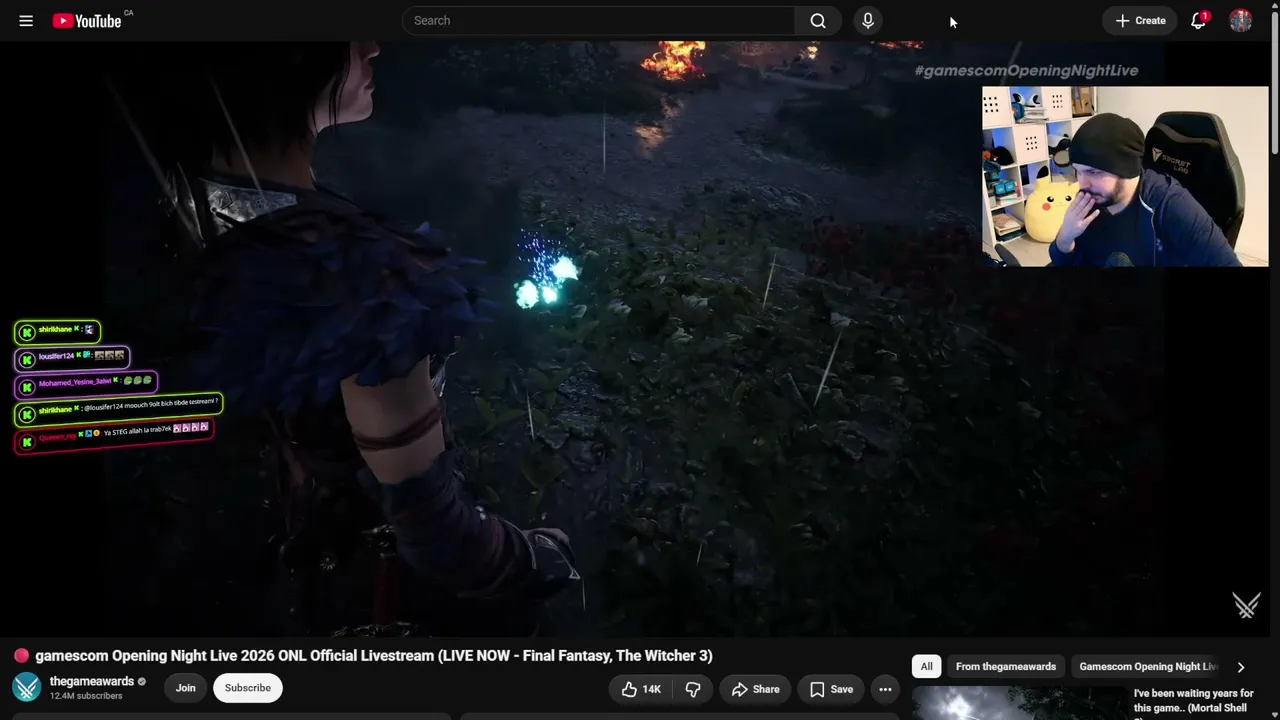The image size is (1280, 720).
Task: Select the From thegameawards chip
Action: click(x=1006, y=667)
